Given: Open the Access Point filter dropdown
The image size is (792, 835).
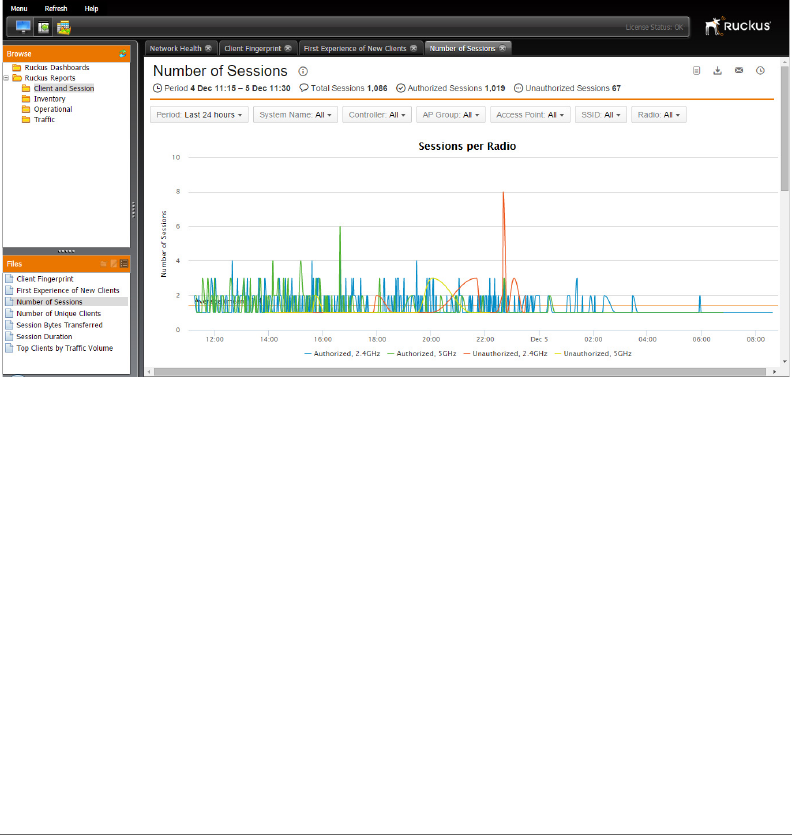Looking at the screenshot, I should point(530,115).
